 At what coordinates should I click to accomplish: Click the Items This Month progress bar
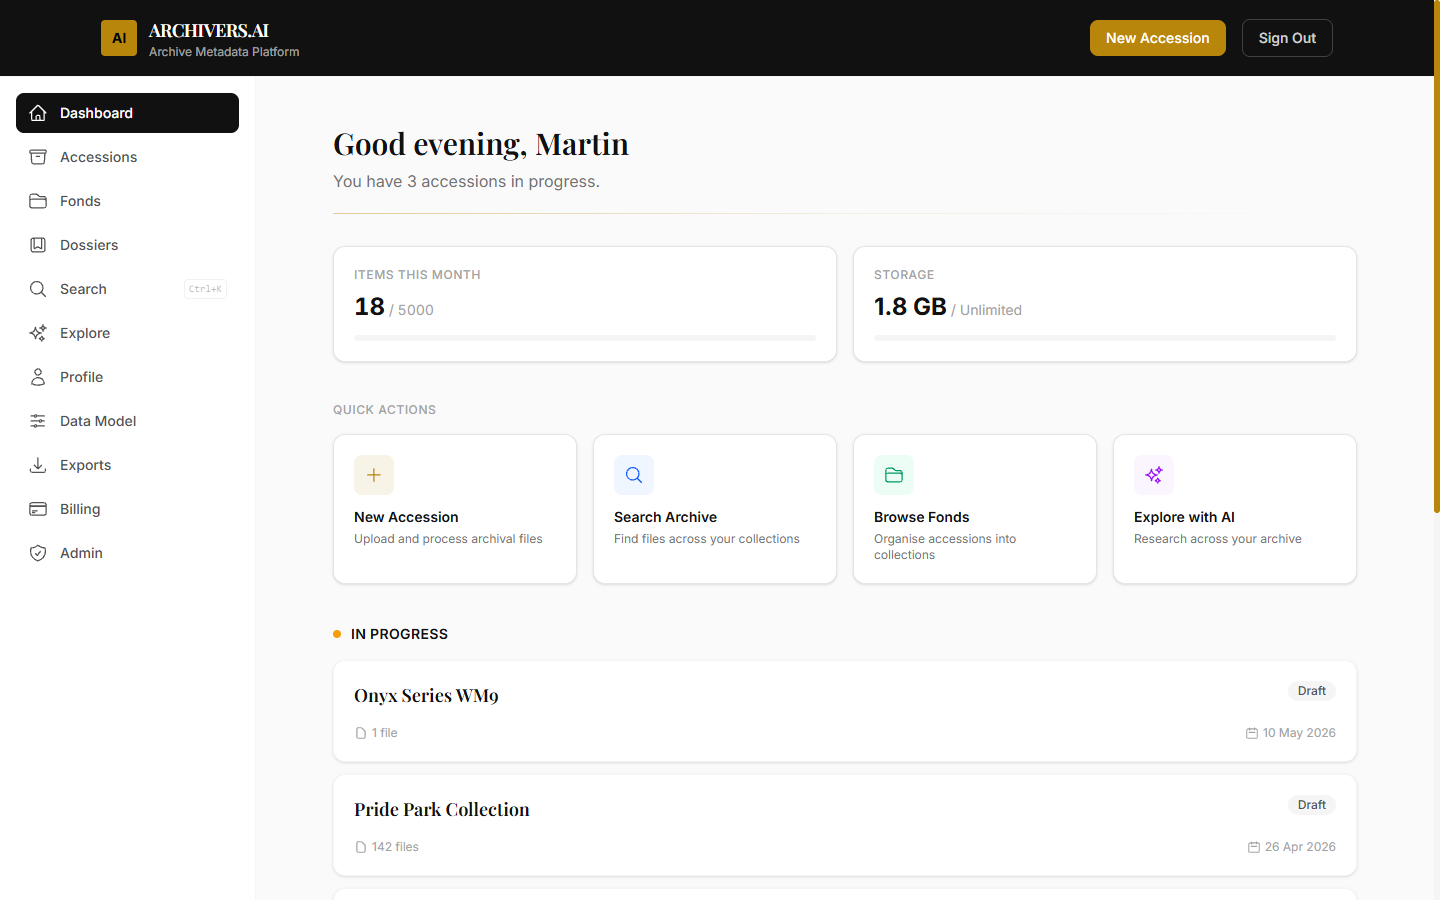click(x=585, y=338)
